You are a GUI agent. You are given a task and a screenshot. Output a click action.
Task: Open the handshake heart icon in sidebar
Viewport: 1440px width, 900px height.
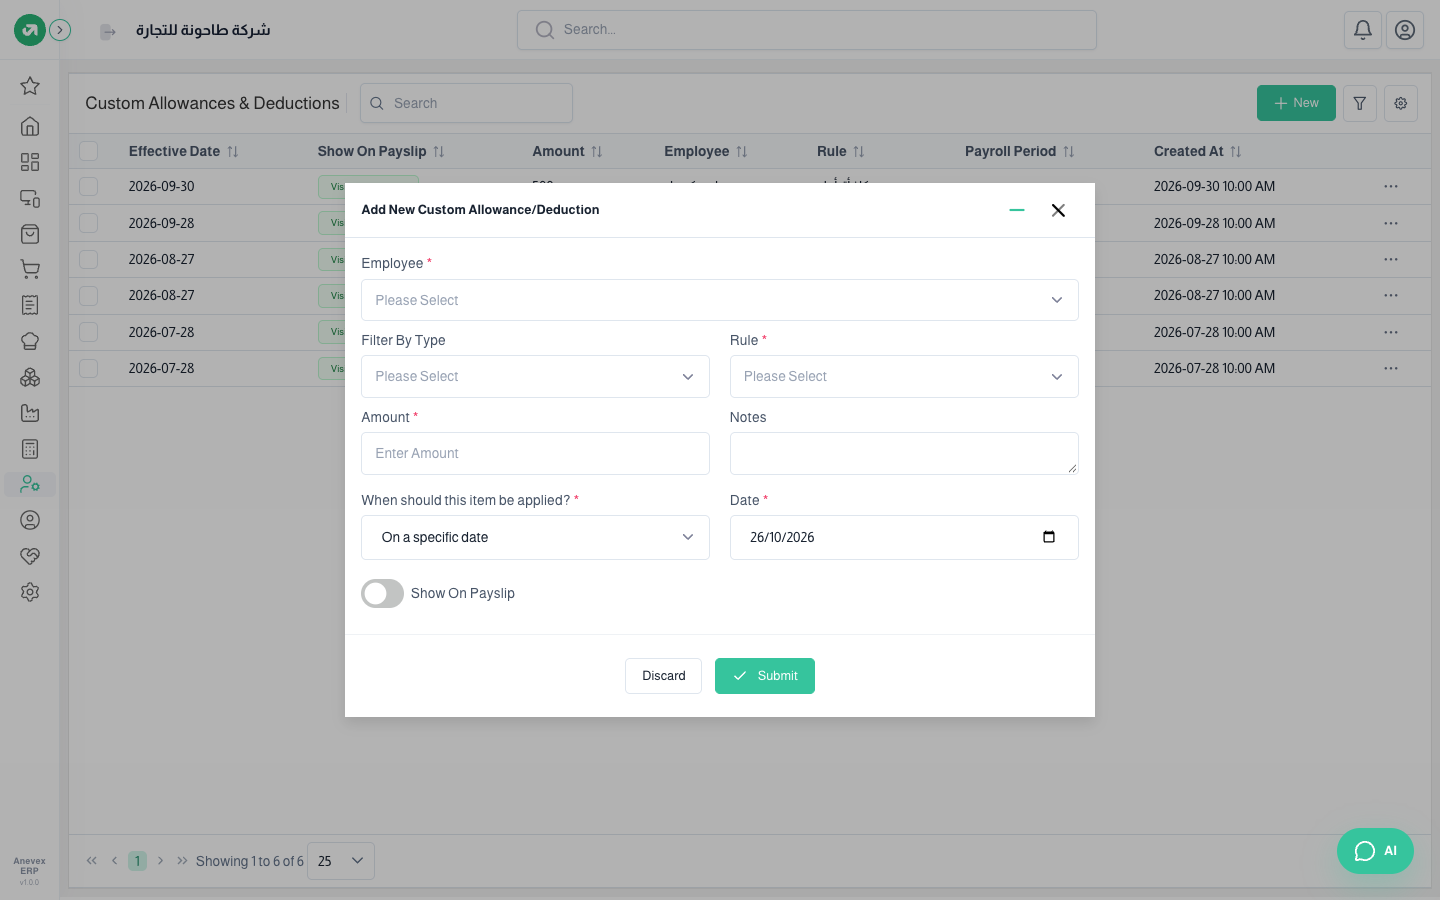click(30, 556)
